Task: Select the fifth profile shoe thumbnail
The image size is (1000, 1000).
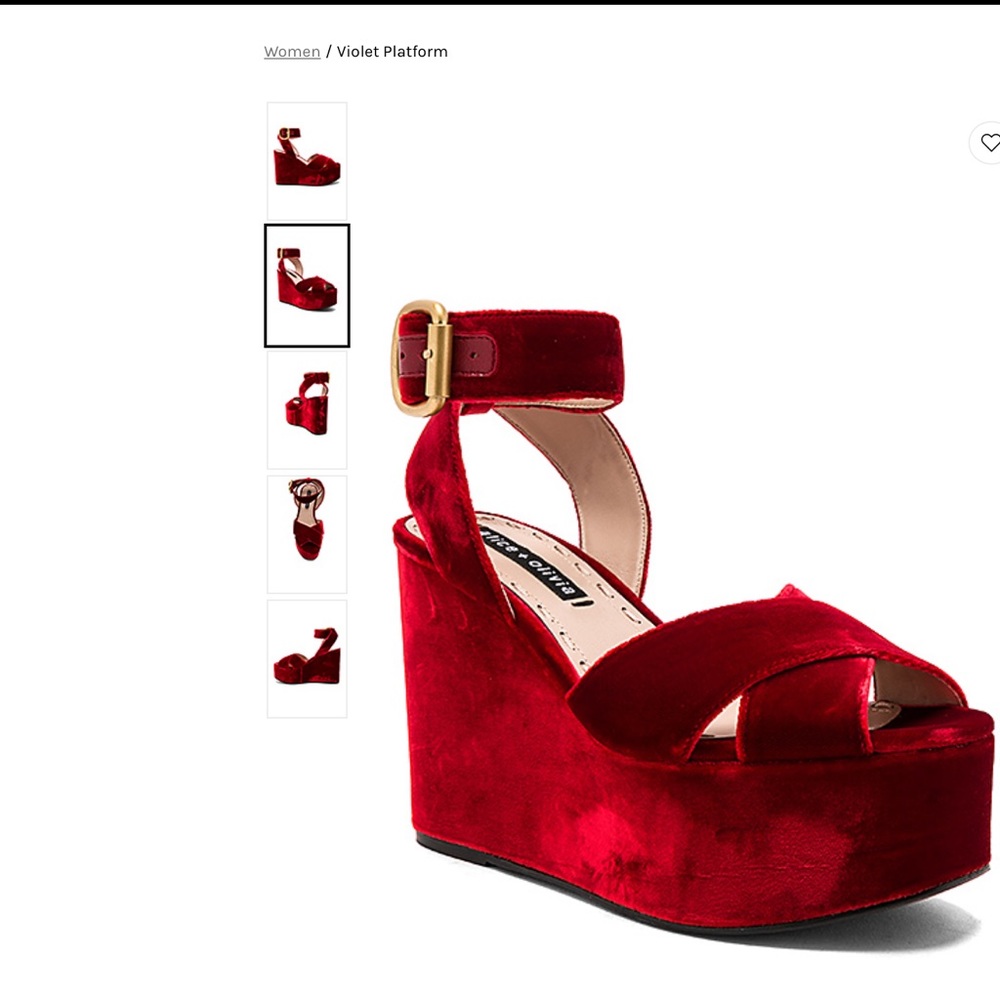Action: click(307, 659)
